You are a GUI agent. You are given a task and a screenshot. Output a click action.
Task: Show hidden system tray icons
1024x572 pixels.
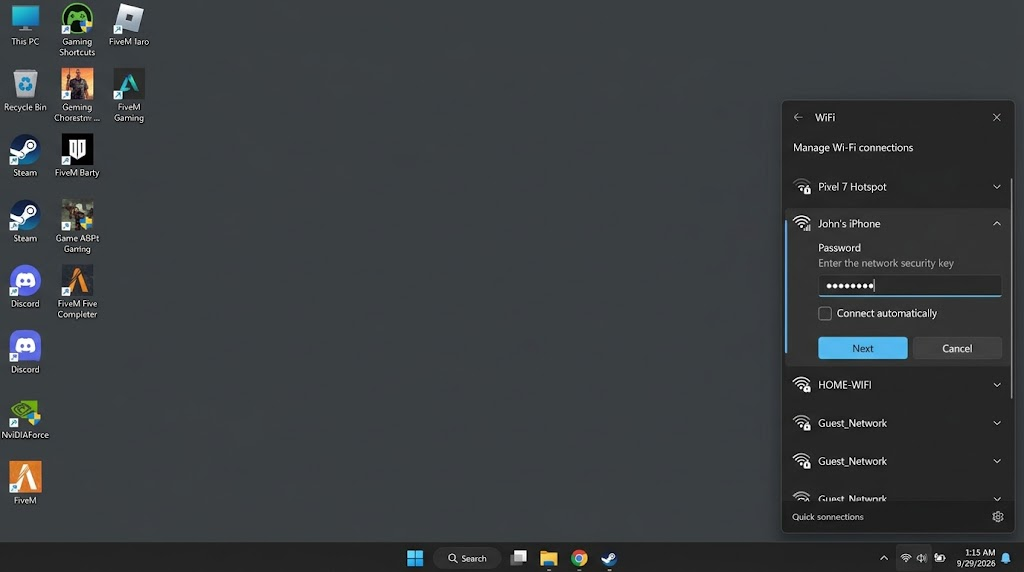point(884,558)
